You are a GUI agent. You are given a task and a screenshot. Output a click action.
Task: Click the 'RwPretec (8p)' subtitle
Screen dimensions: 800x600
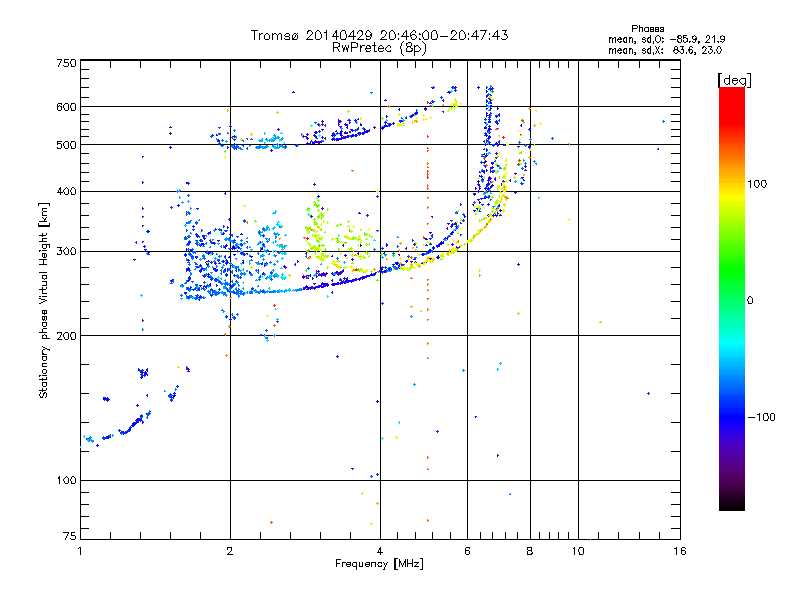(x=379, y=48)
